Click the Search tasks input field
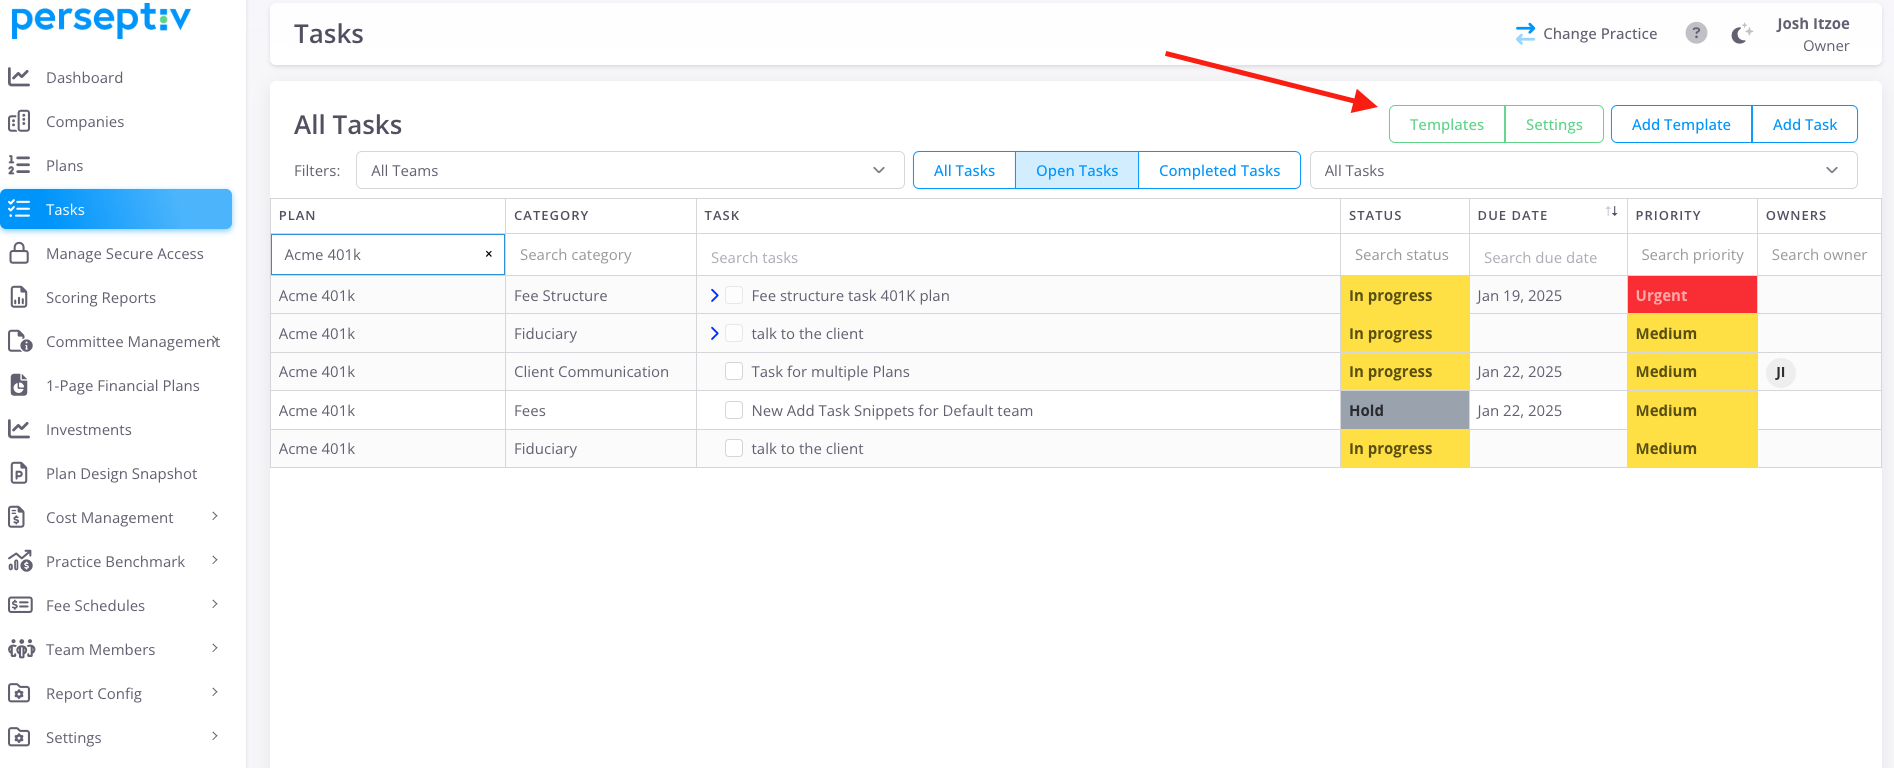Image resolution: width=1894 pixels, height=768 pixels. pos(1017,257)
